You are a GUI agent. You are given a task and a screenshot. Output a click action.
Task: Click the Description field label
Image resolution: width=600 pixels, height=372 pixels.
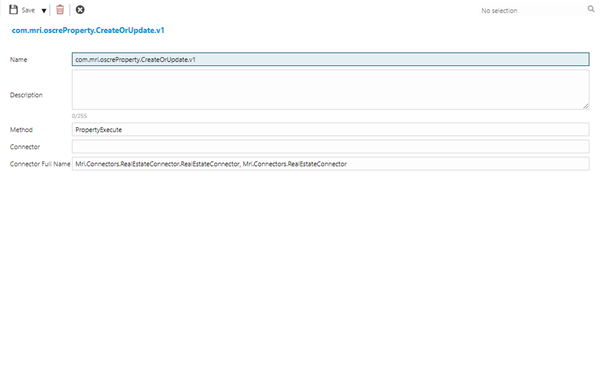26,95
